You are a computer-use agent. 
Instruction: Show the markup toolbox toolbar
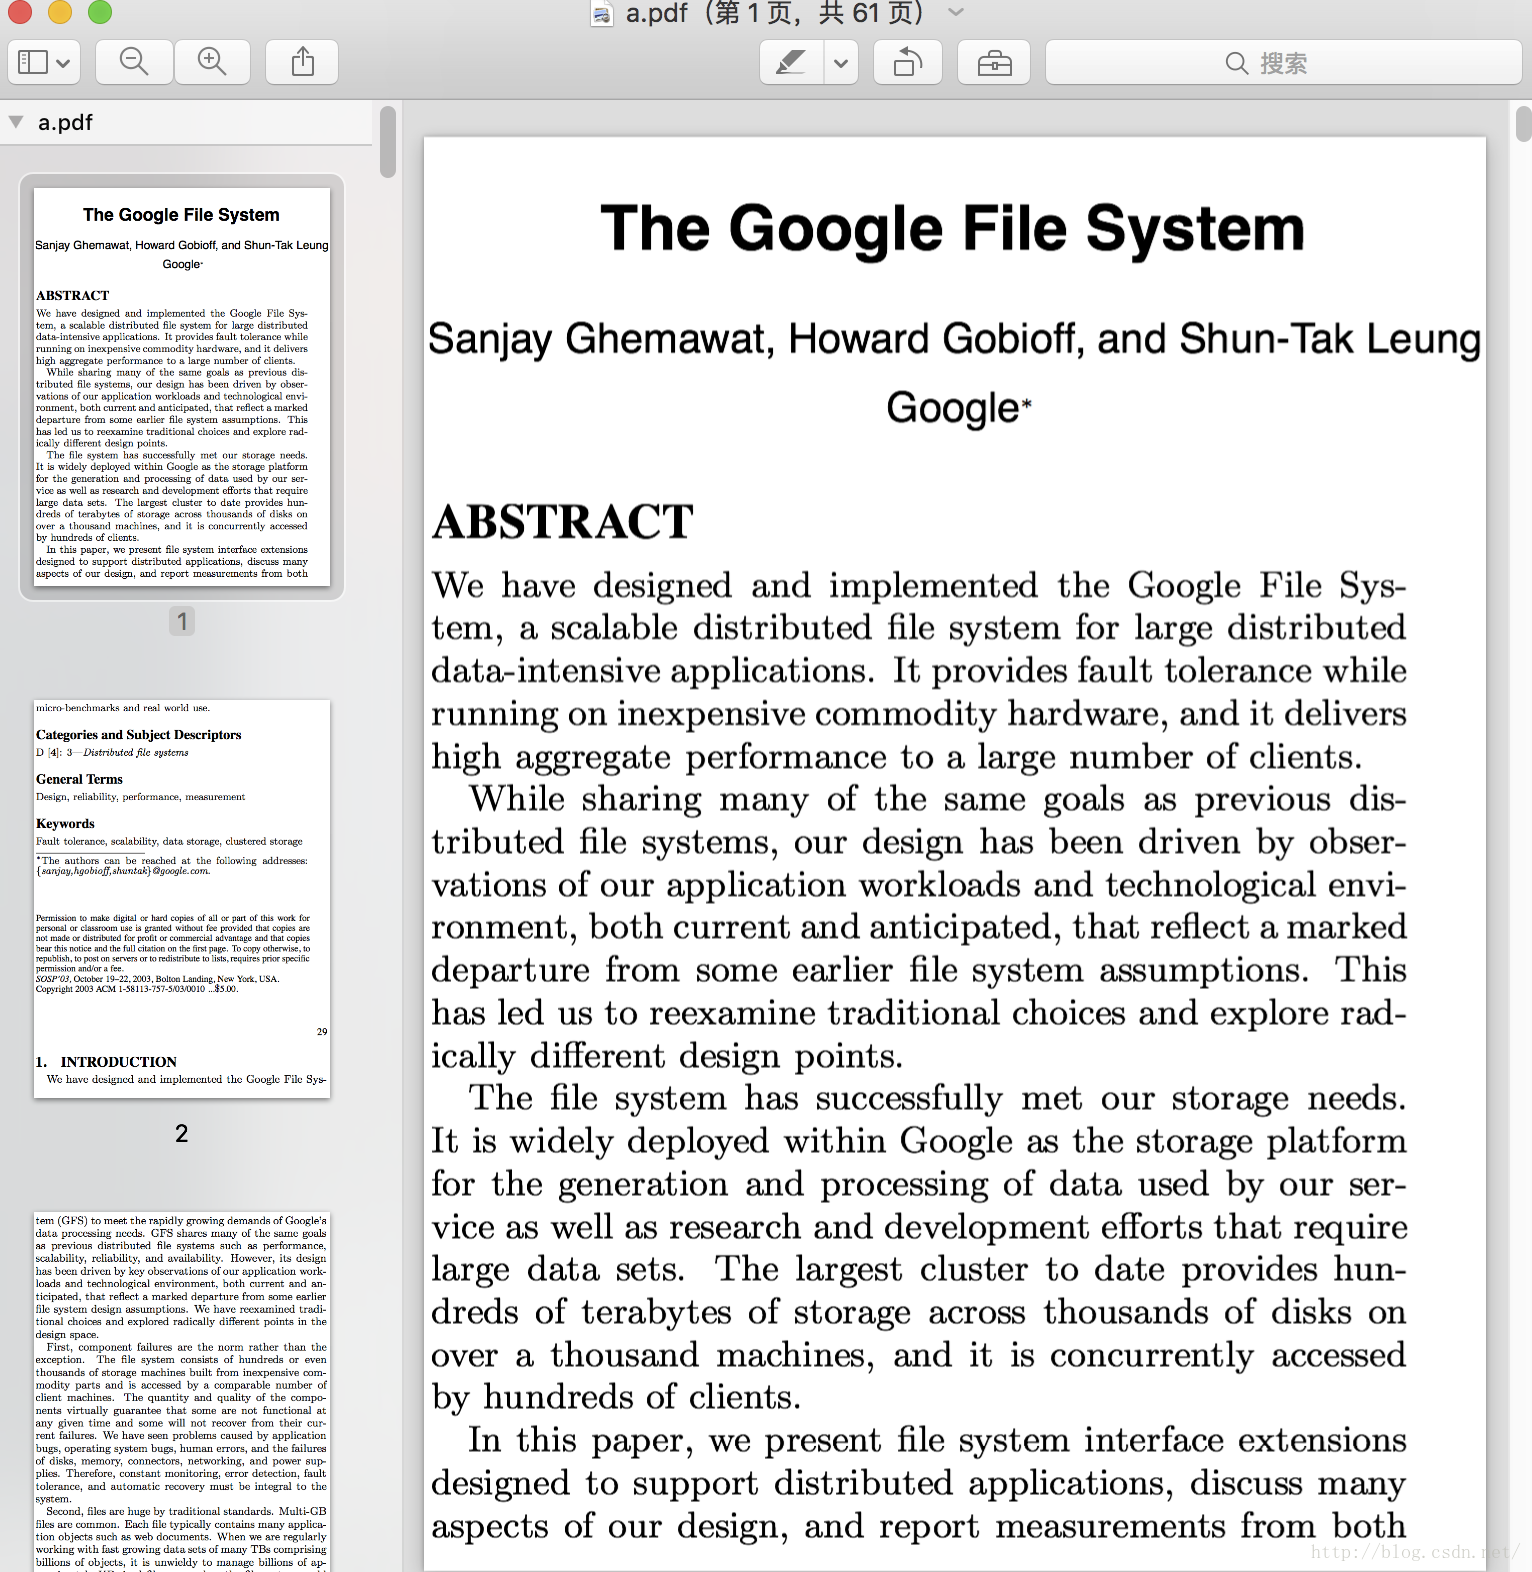tap(994, 63)
